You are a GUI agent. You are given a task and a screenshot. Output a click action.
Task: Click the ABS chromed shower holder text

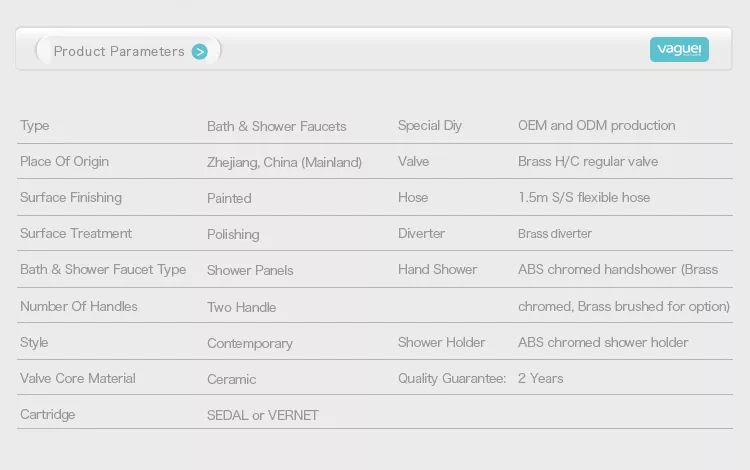(603, 342)
